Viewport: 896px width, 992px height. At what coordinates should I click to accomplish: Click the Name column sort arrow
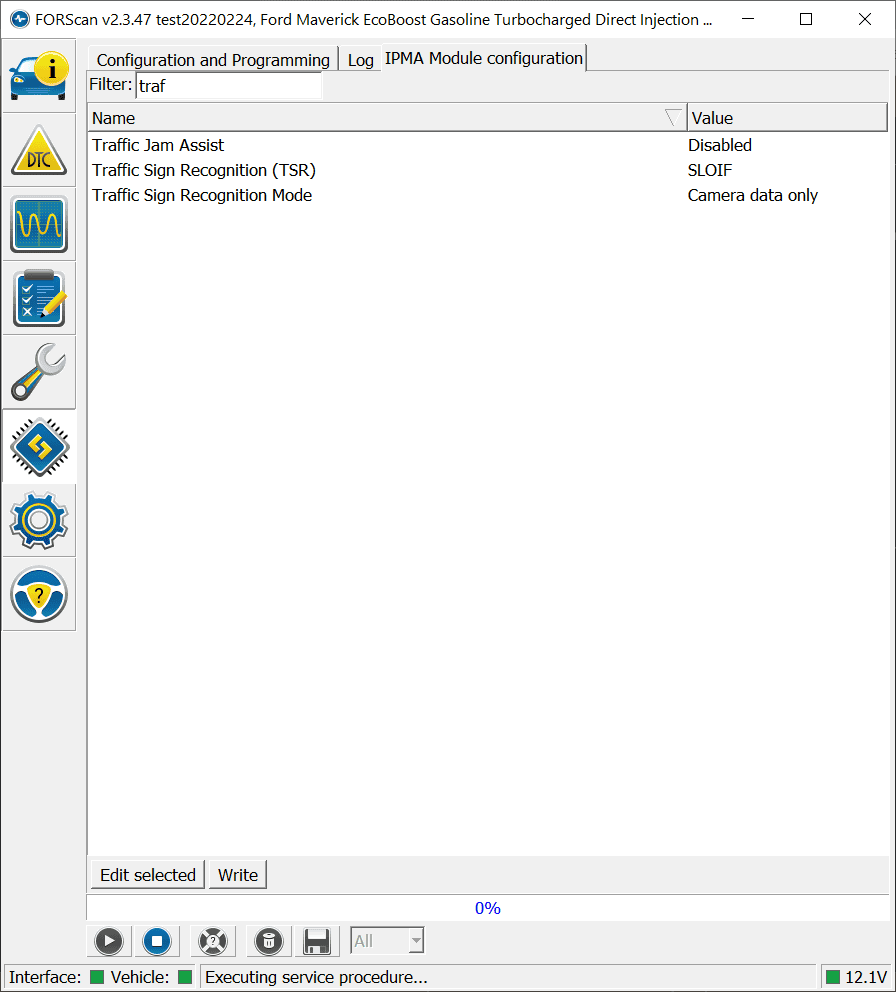673,118
